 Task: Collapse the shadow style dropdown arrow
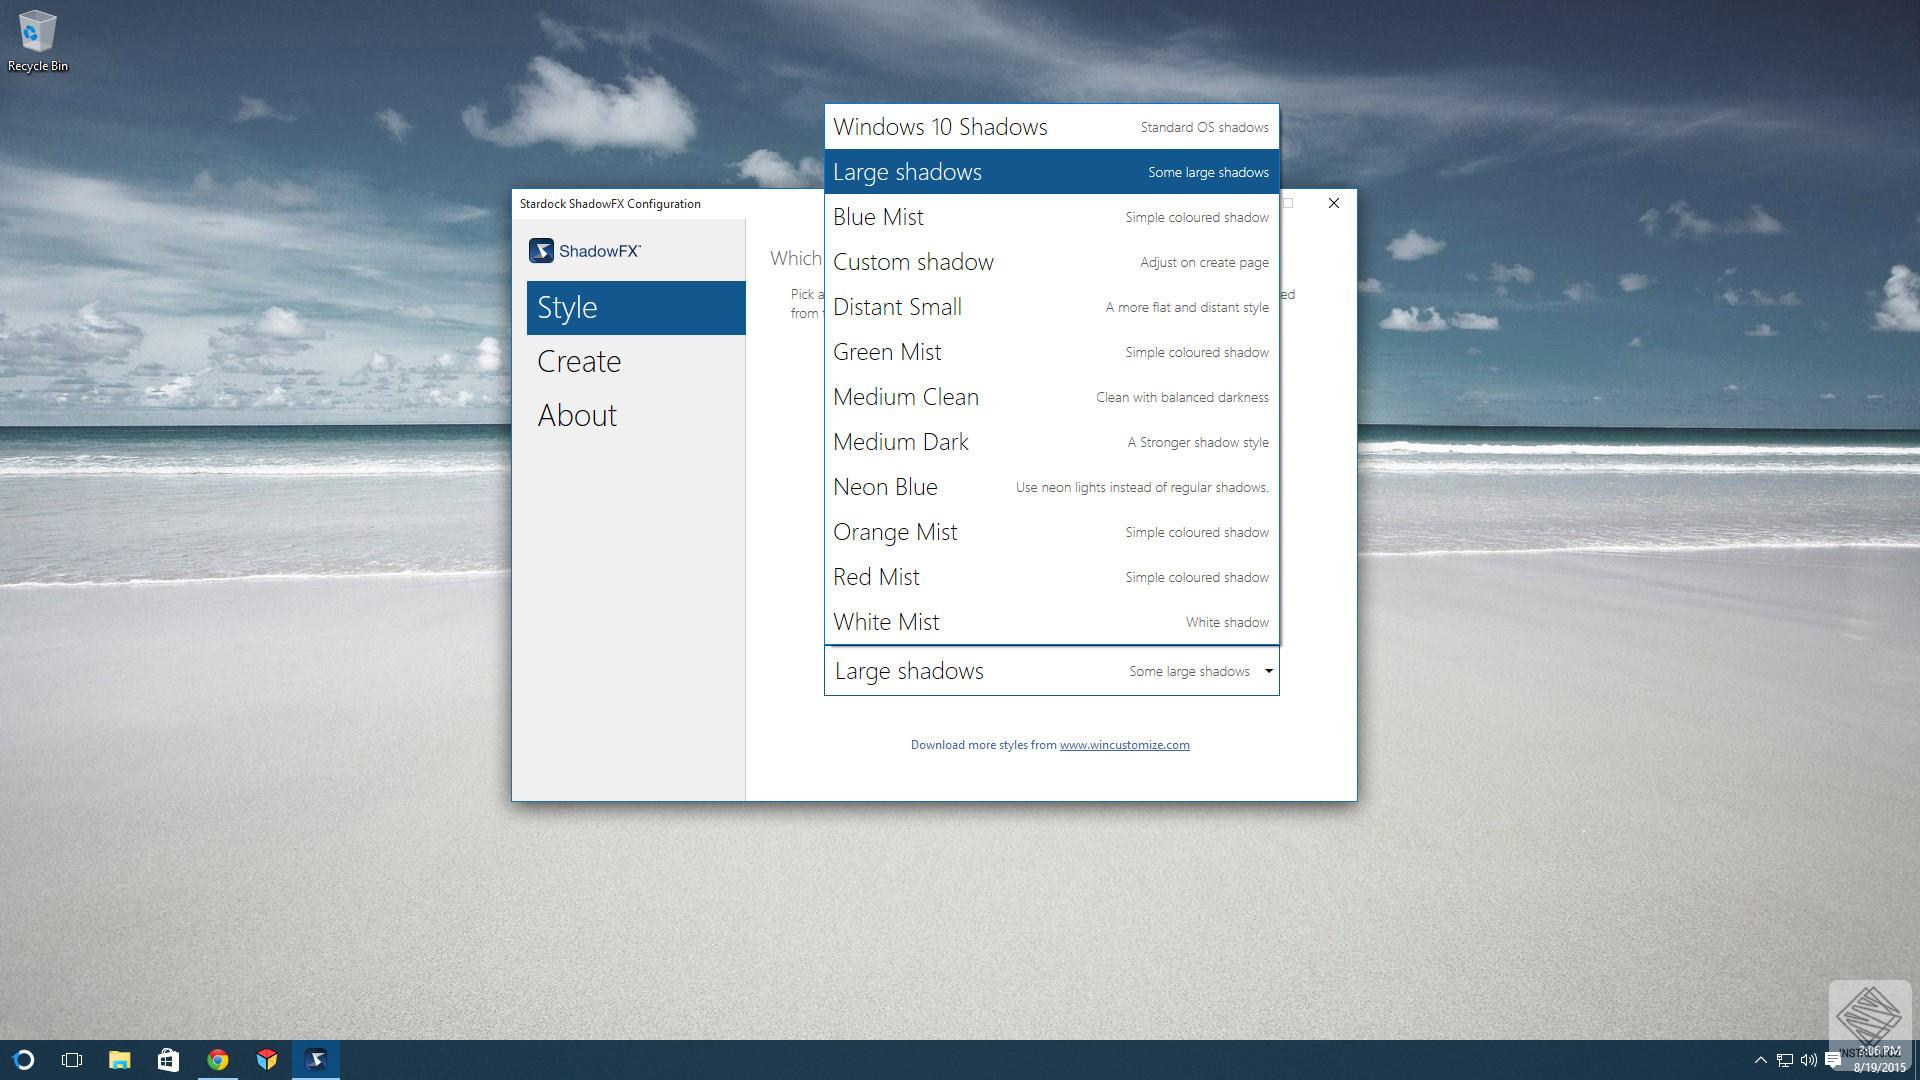tap(1268, 671)
